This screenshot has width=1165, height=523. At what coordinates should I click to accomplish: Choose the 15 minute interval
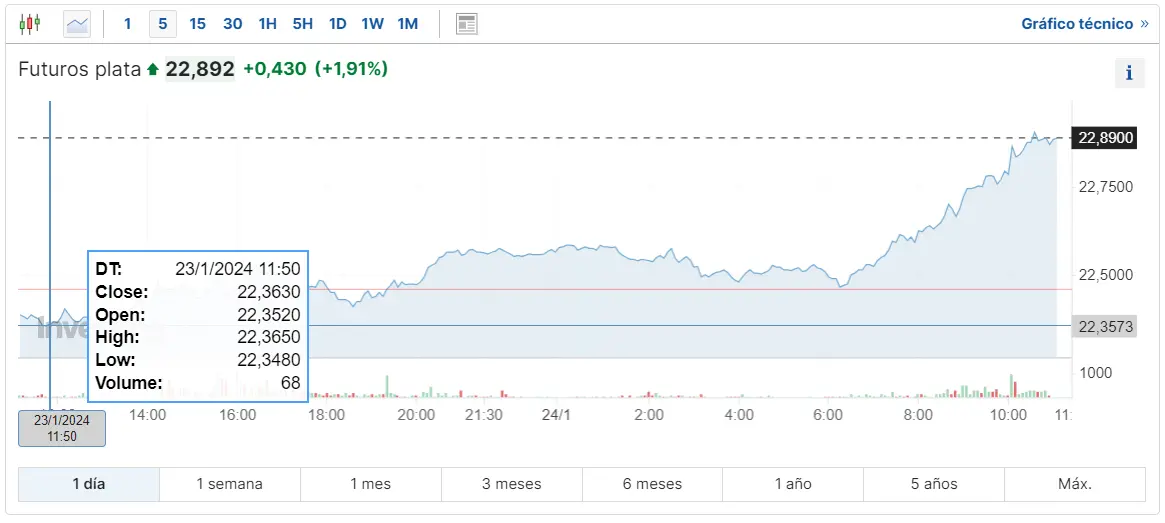197,23
